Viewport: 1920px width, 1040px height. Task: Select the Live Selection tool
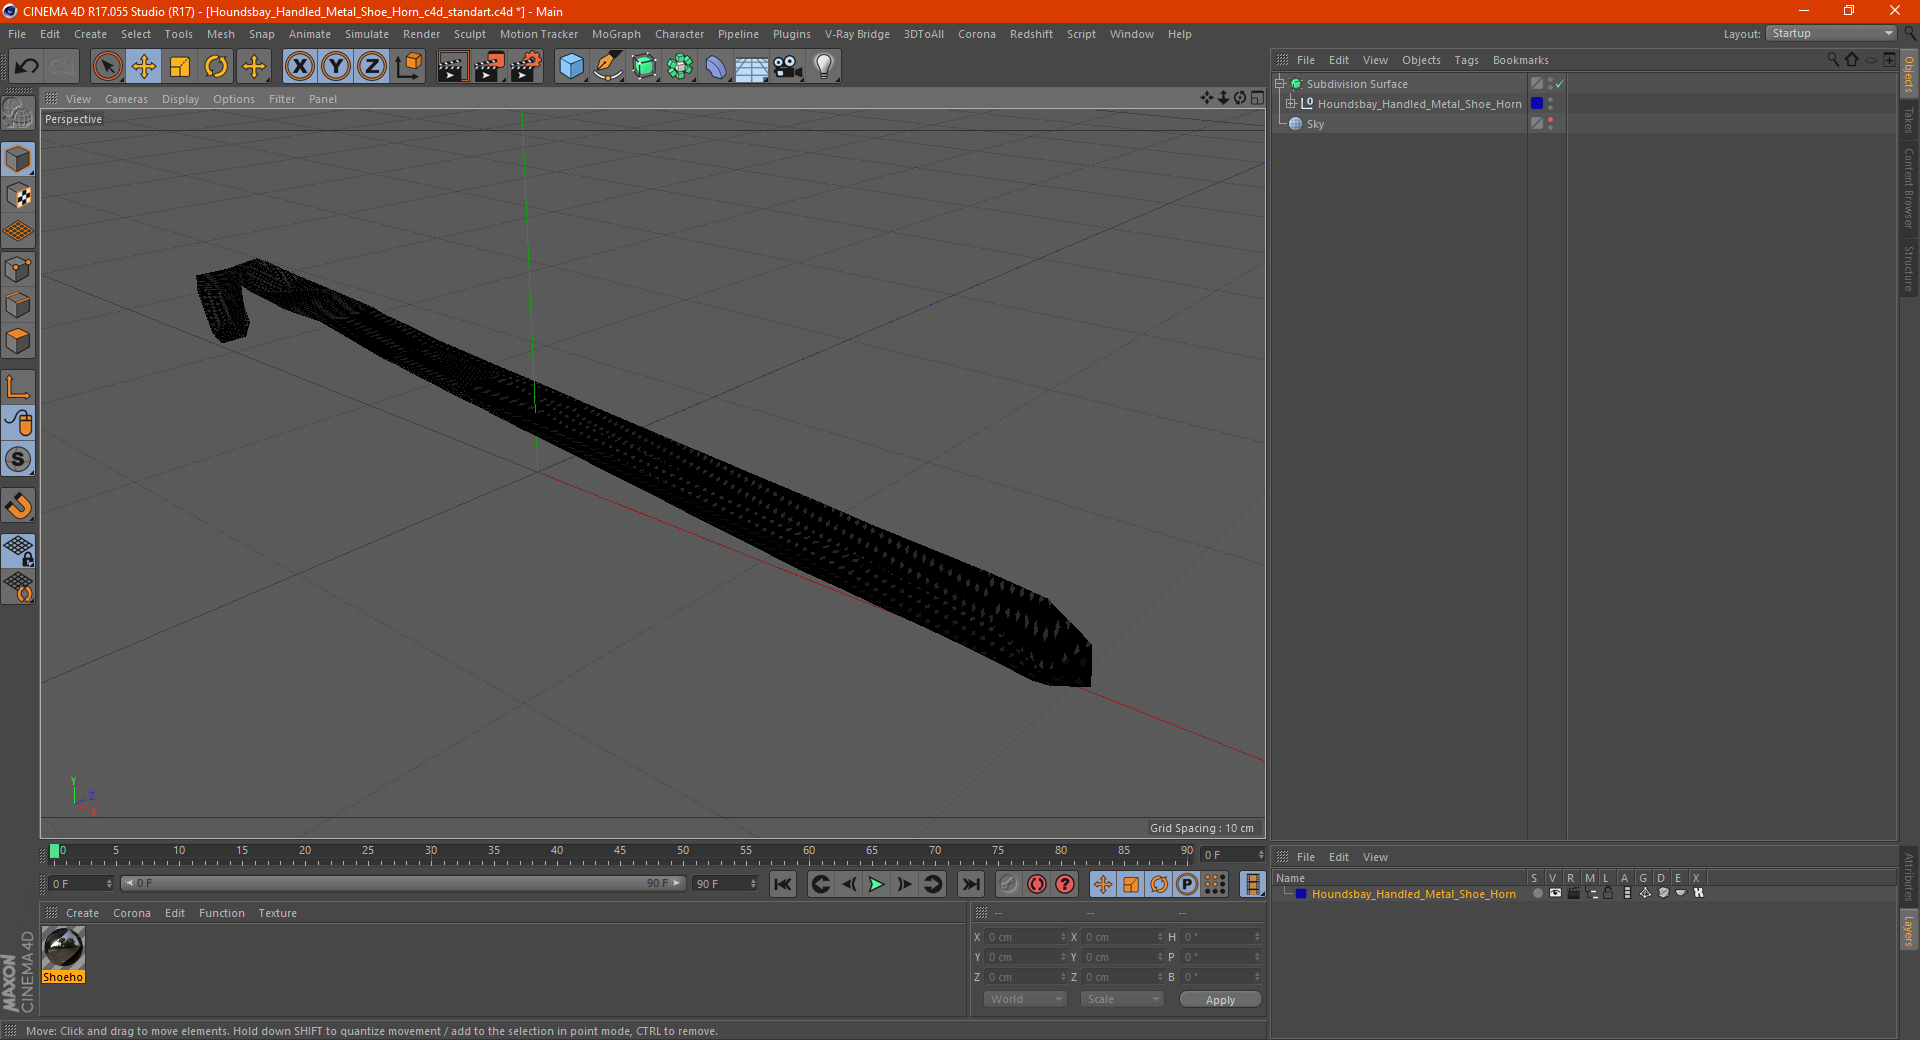(x=107, y=67)
